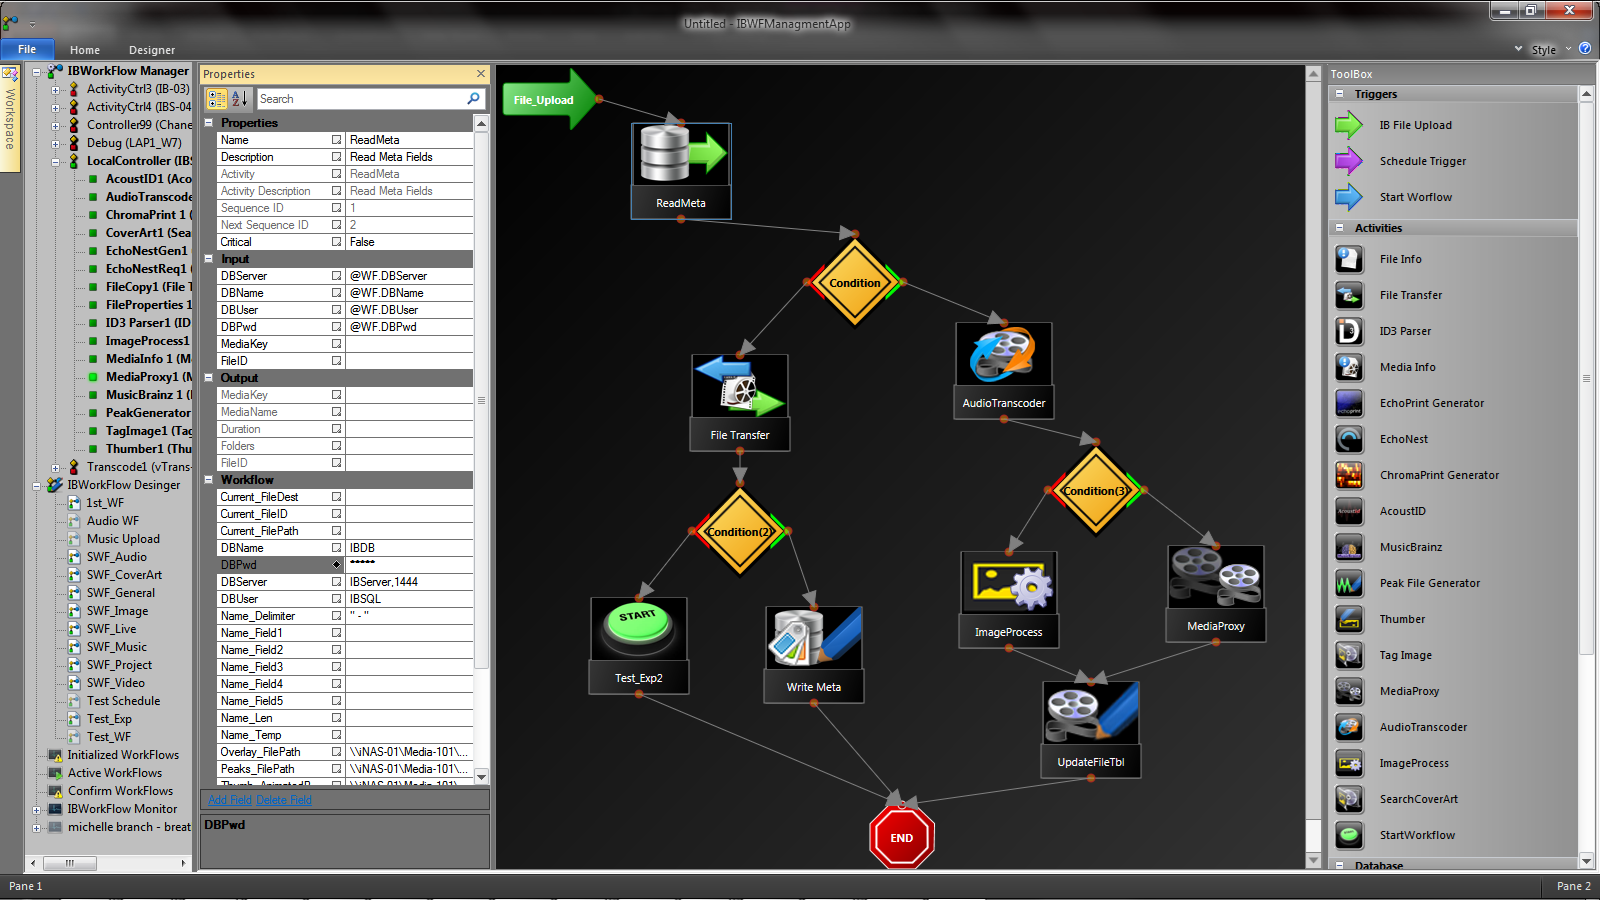Pick the EchoPrint Generator activity icon
Image resolution: width=1600 pixels, height=900 pixels.
1349,403
